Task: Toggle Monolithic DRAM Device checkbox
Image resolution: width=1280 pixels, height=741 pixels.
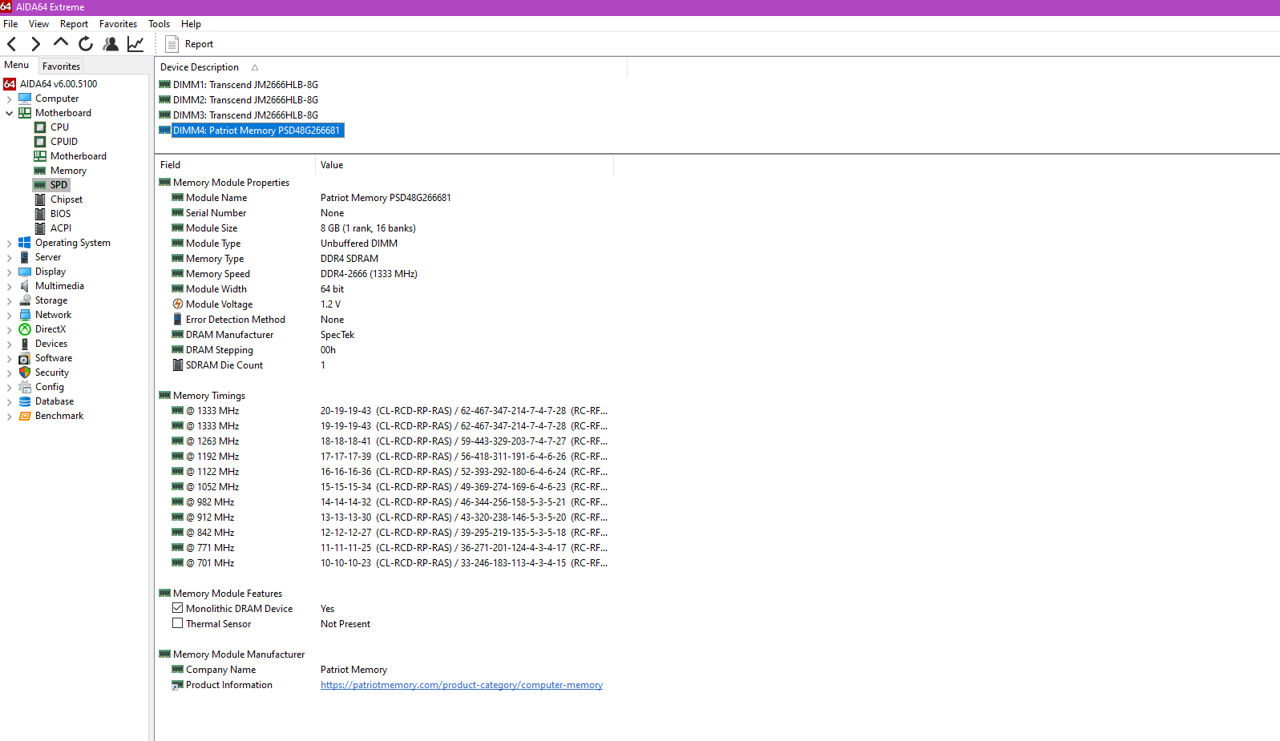Action: click(177, 608)
